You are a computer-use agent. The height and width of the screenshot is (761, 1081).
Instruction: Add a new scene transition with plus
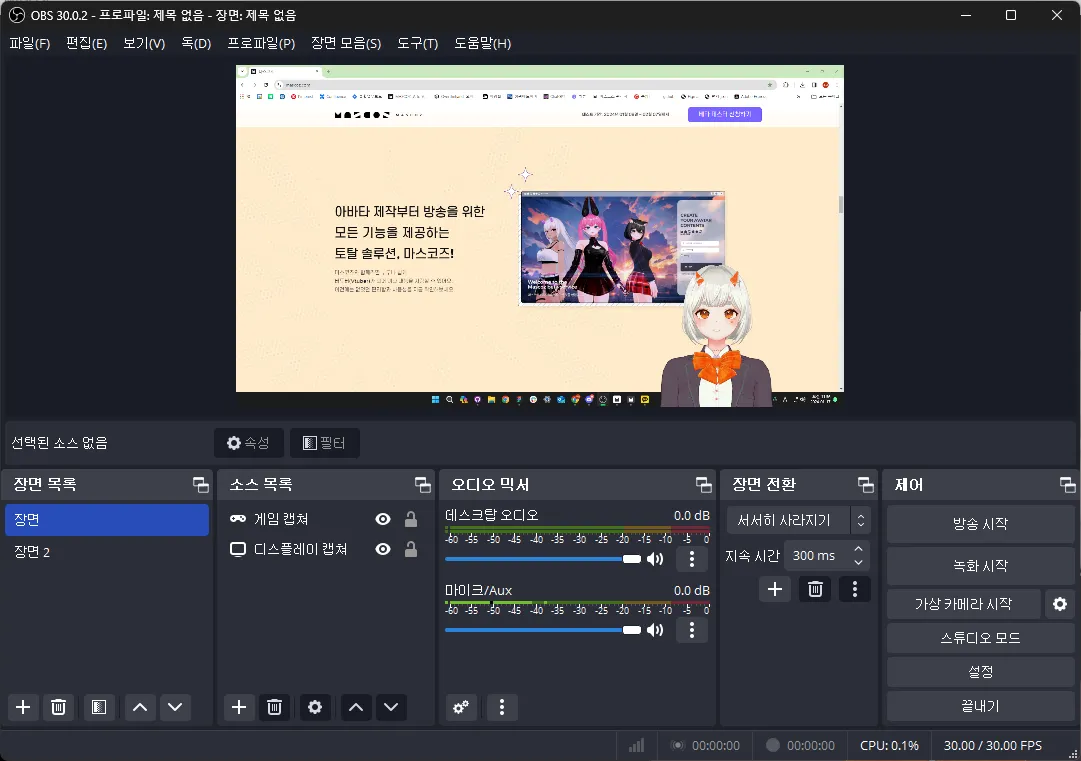pos(775,589)
